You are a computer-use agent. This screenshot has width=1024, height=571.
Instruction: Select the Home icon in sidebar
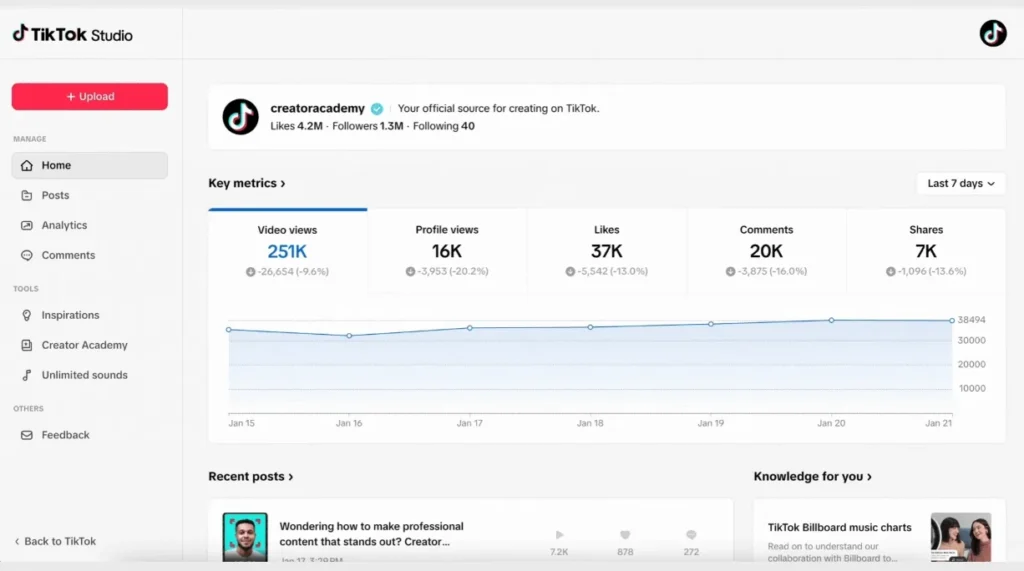27,165
